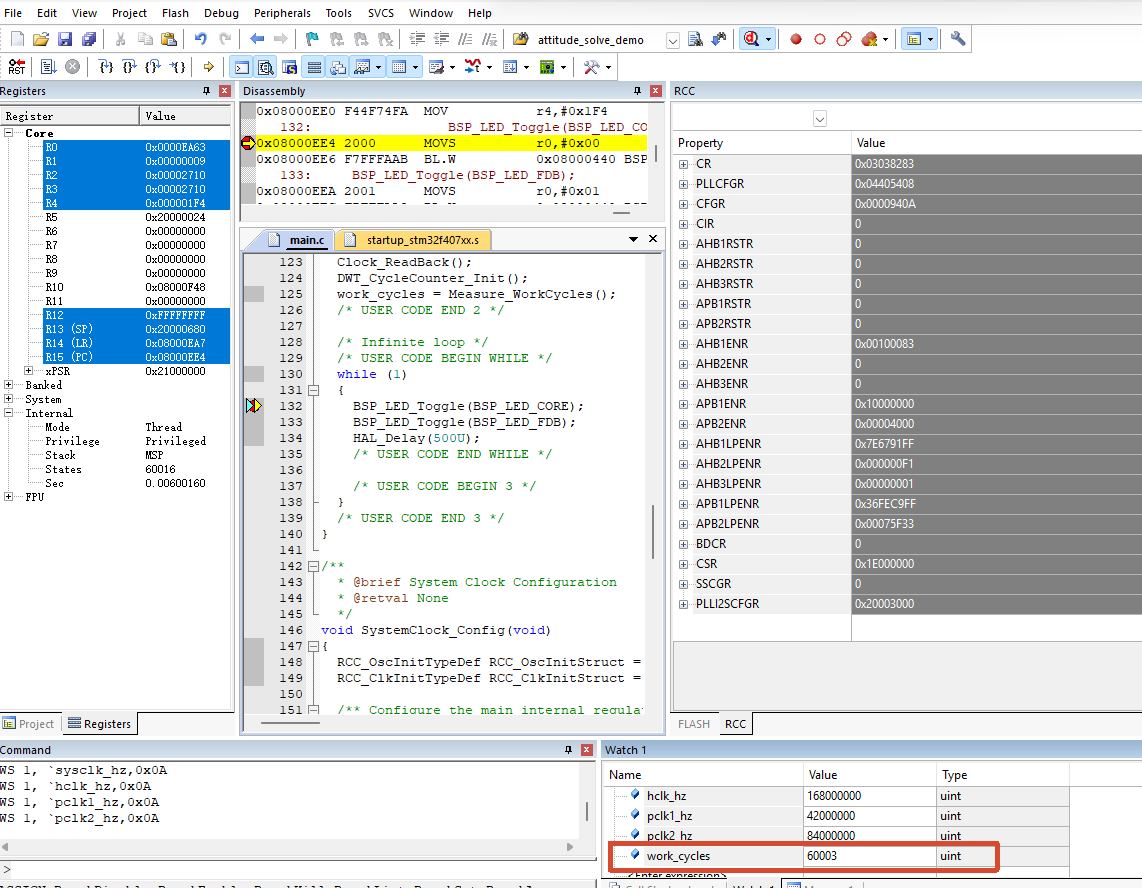Expand the PLLCFGR register property

(683, 184)
